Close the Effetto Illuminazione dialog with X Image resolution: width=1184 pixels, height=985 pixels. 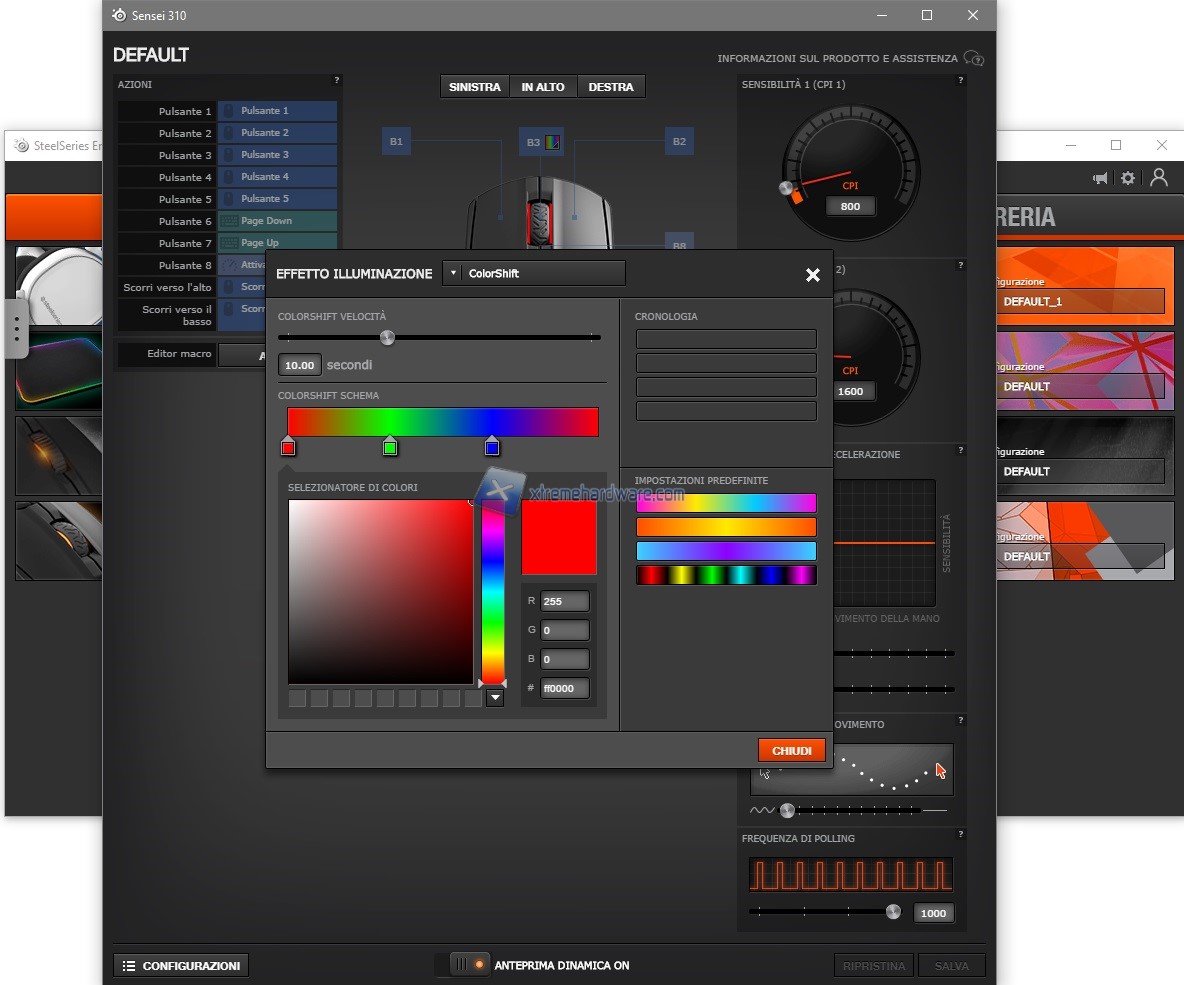812,275
